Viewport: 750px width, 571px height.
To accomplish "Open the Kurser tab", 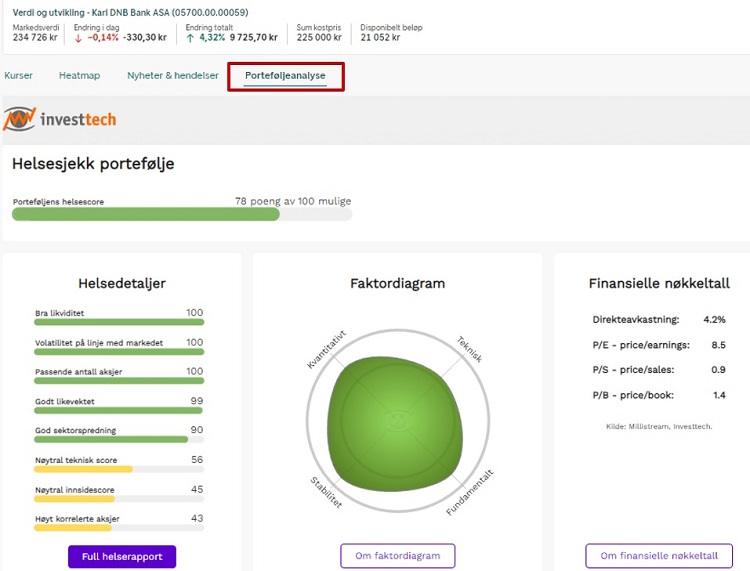I will click(18, 76).
